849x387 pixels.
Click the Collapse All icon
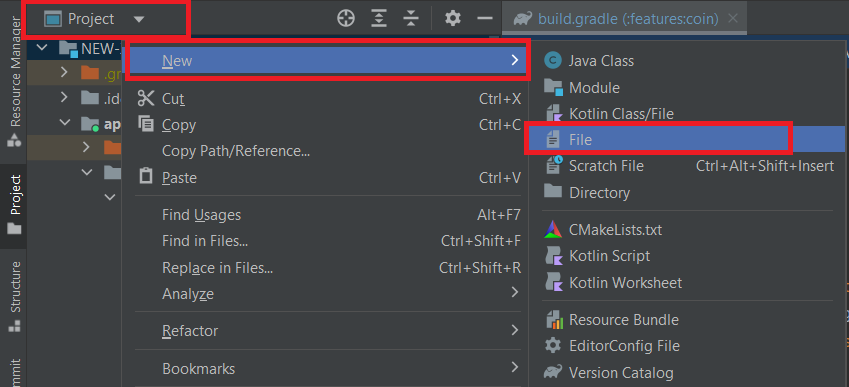pos(412,19)
